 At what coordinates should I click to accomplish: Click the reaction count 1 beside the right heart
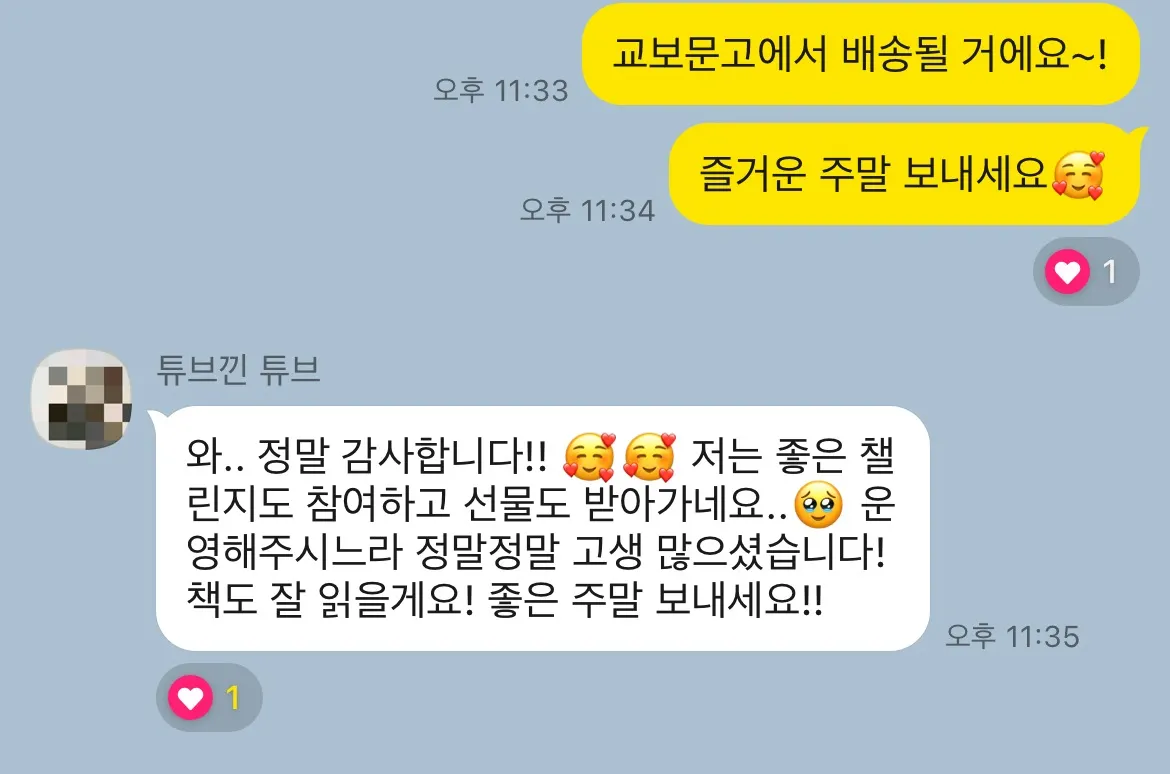click(1110, 272)
